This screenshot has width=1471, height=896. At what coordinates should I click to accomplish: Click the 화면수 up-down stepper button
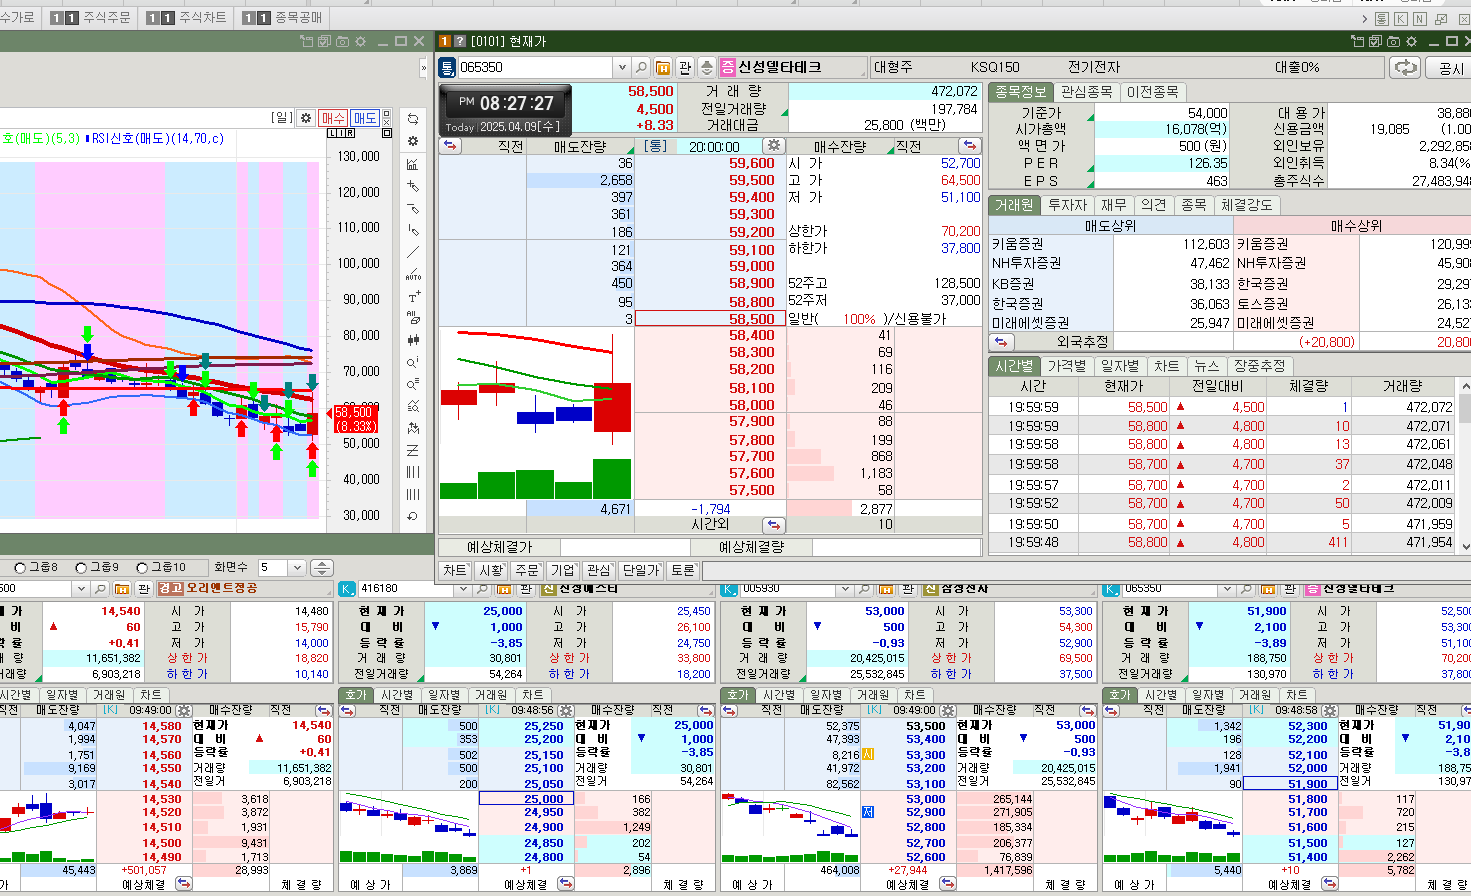pyautogui.click(x=321, y=567)
